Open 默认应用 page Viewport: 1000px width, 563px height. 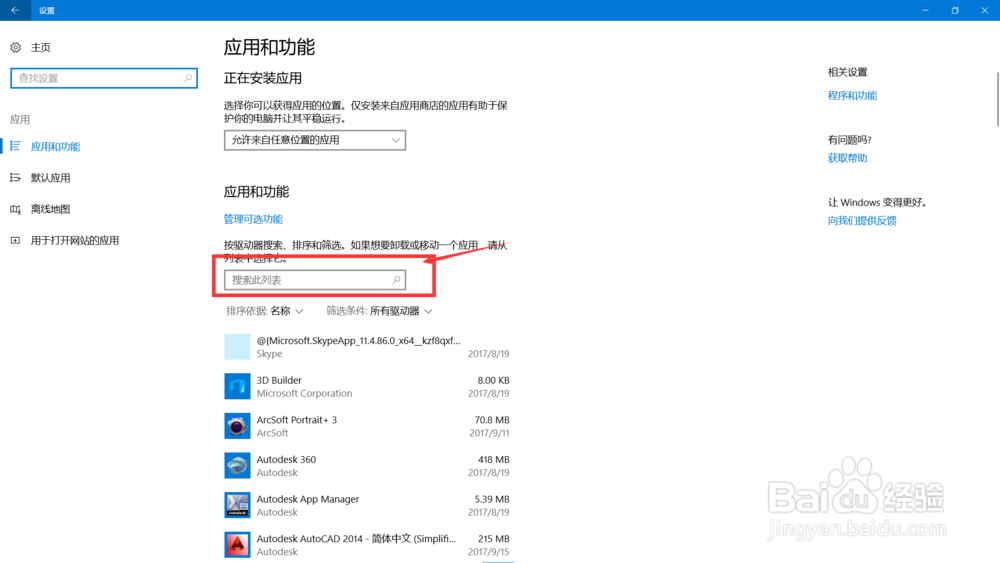[50, 177]
